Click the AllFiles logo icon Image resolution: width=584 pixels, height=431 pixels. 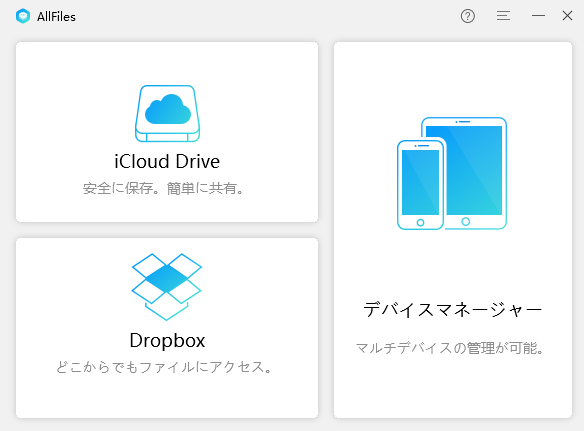[23, 16]
